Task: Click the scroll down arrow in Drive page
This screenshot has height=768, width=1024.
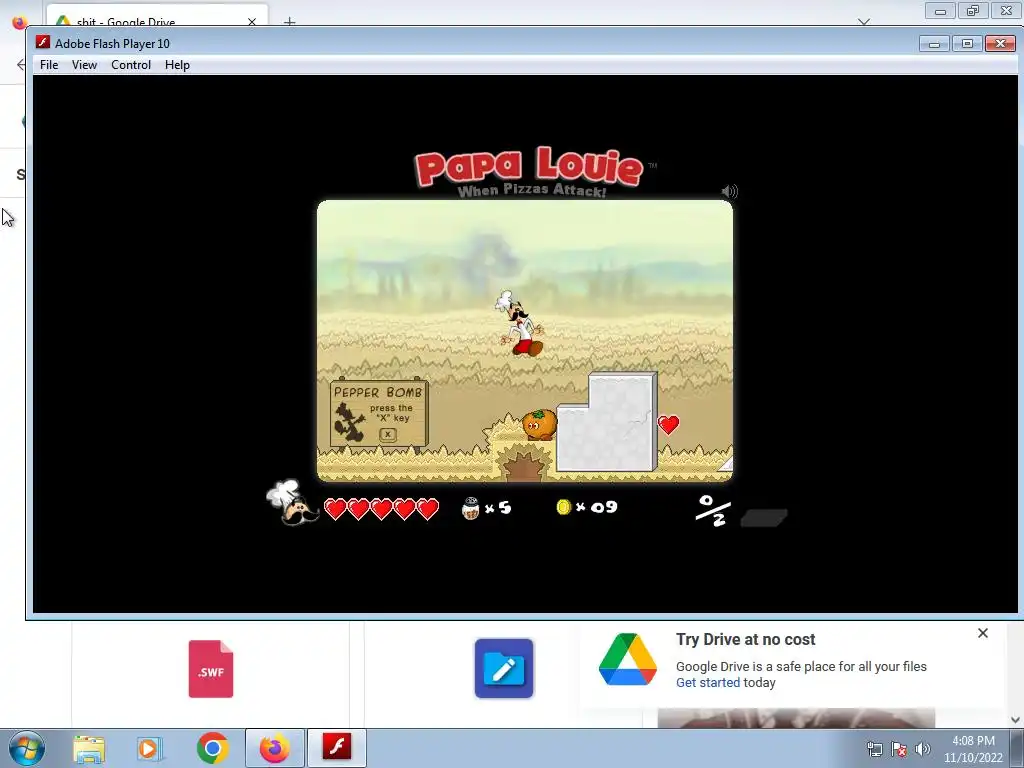Action: click(x=1016, y=720)
